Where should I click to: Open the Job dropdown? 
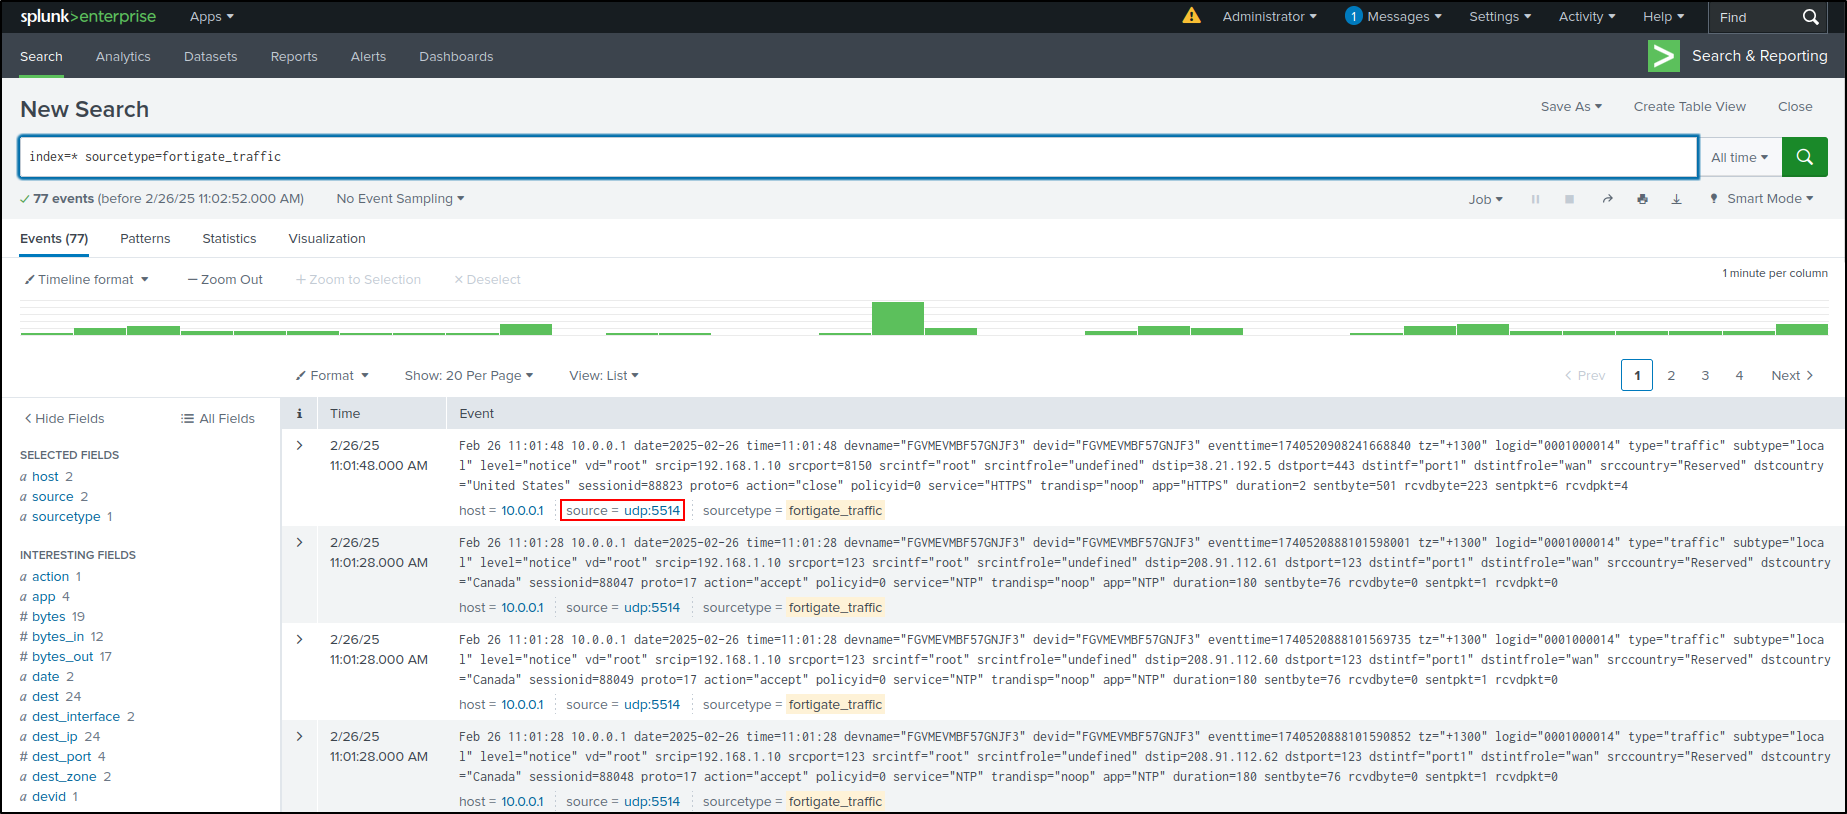pyautogui.click(x=1485, y=199)
